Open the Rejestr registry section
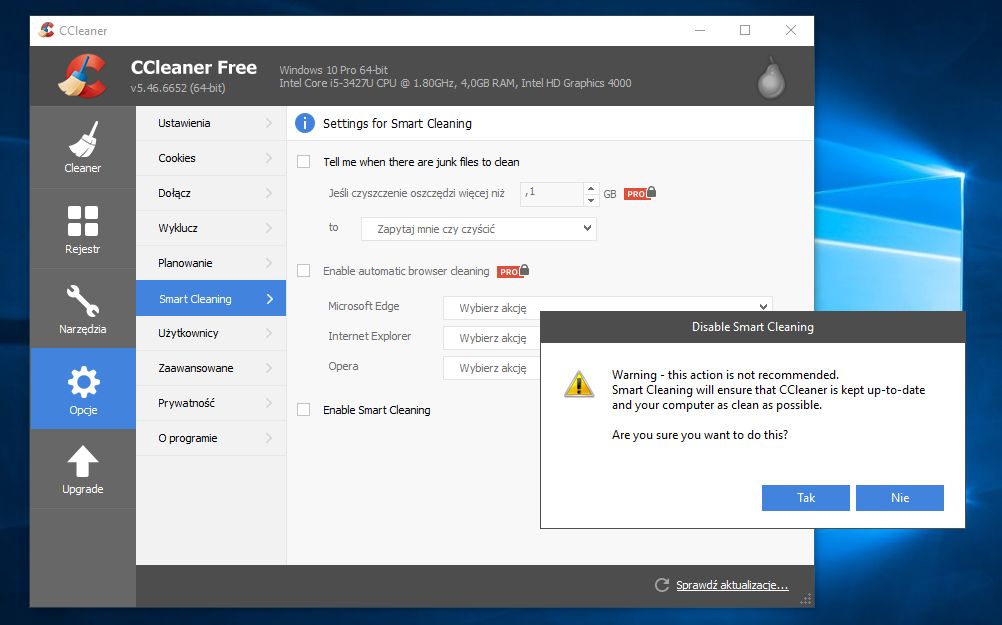The image size is (1002, 625). click(82, 228)
